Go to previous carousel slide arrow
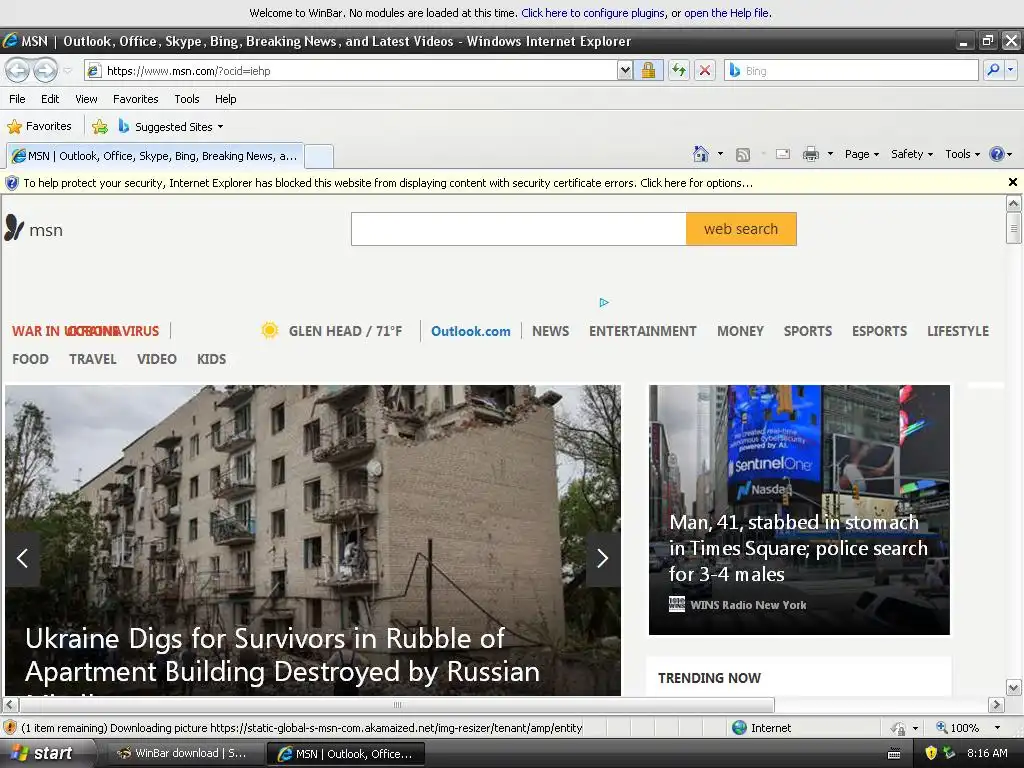Viewport: 1024px width, 768px height. 22,558
